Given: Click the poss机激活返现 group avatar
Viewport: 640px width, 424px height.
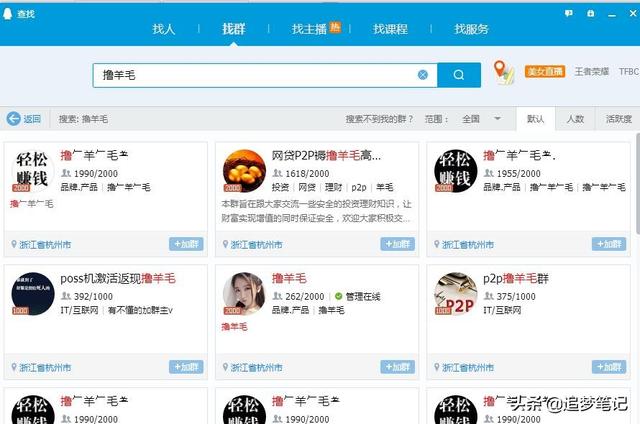Looking at the screenshot, I should (32, 294).
